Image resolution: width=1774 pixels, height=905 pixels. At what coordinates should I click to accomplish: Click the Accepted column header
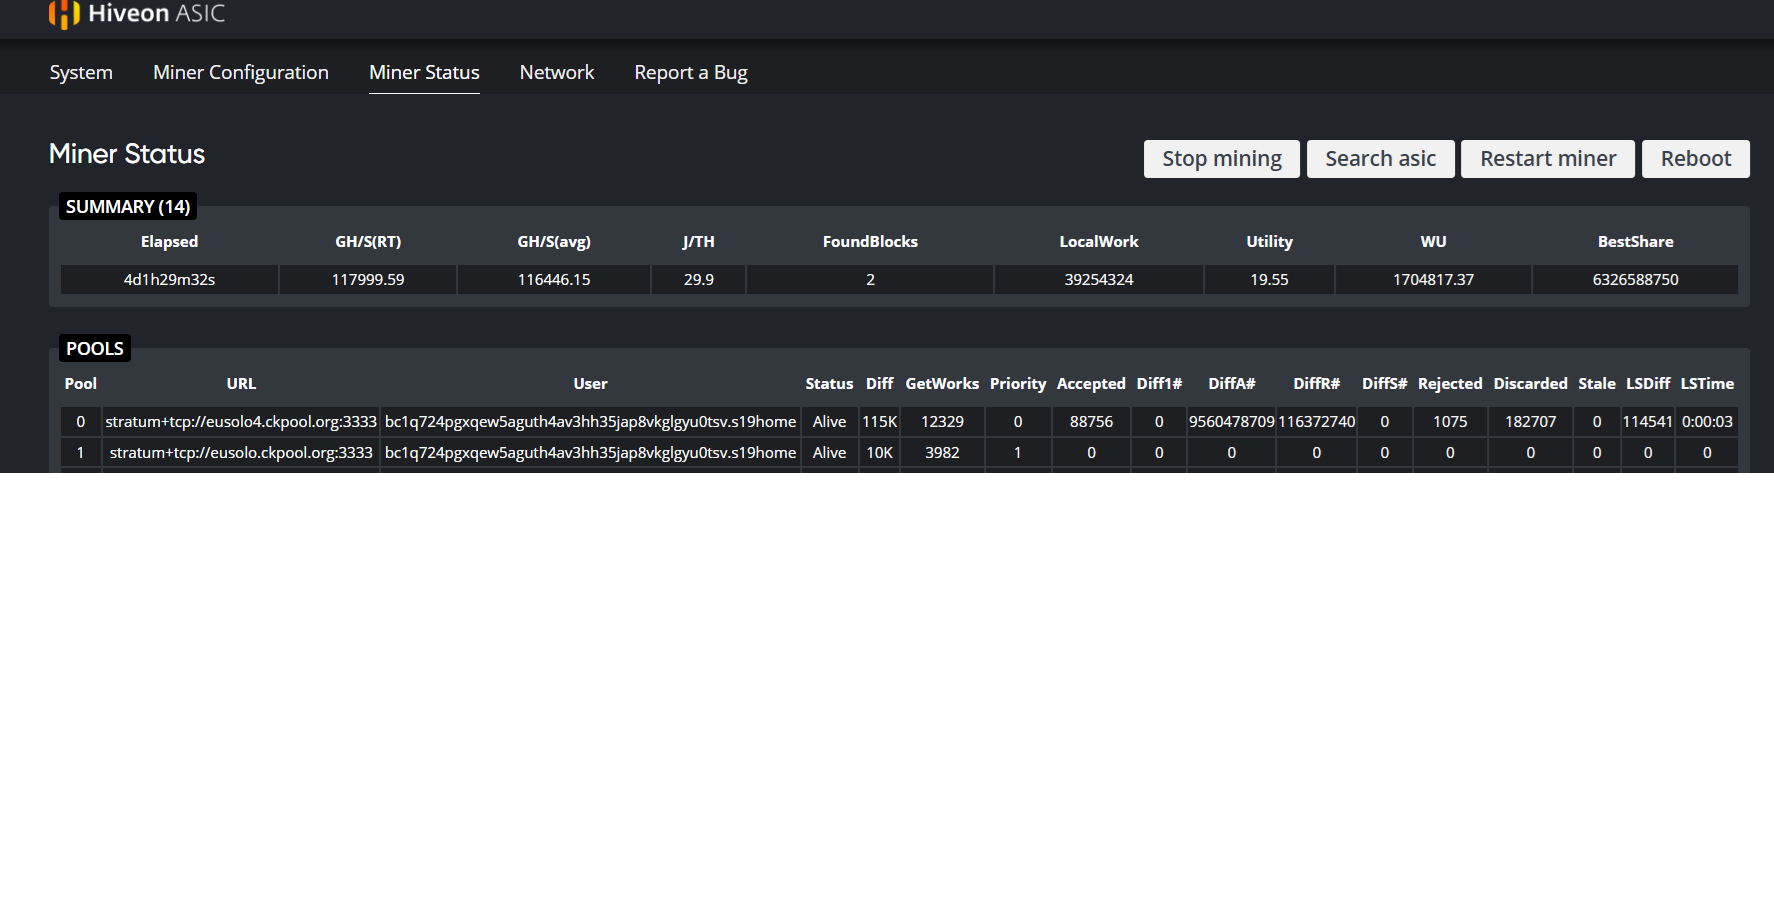click(x=1090, y=384)
